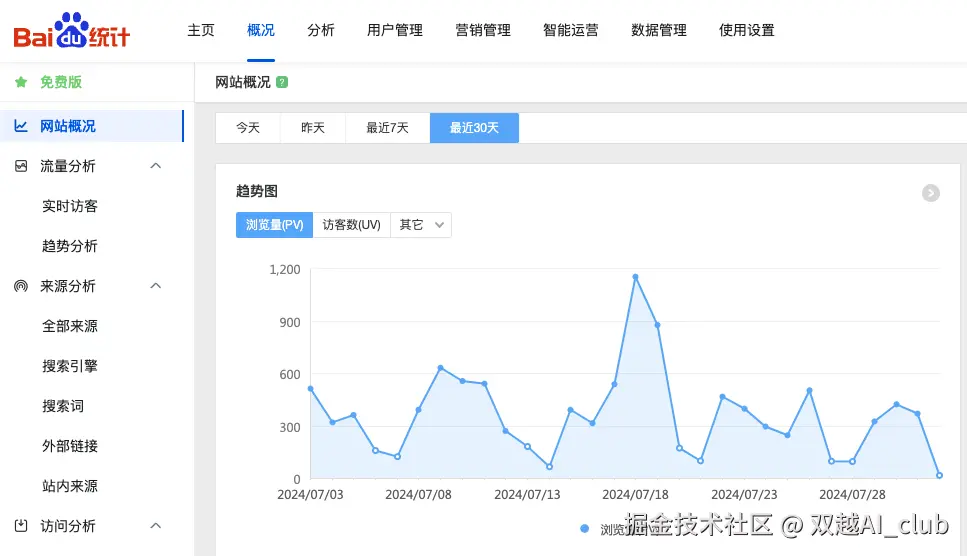The width and height of the screenshot is (967, 556).
Task: Collapse the 流量分析 section chevron
Action: (x=156, y=166)
